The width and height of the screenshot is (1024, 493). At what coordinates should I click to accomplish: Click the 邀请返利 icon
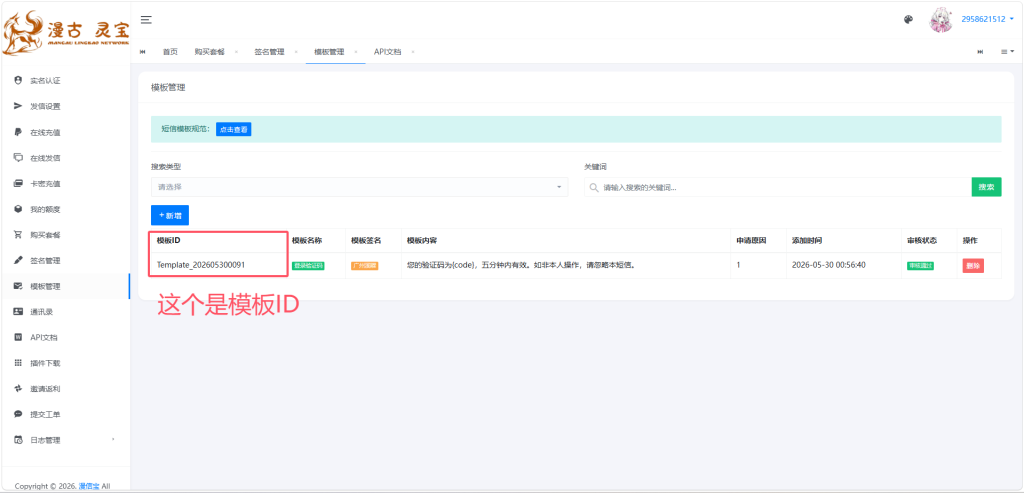[x=18, y=389]
